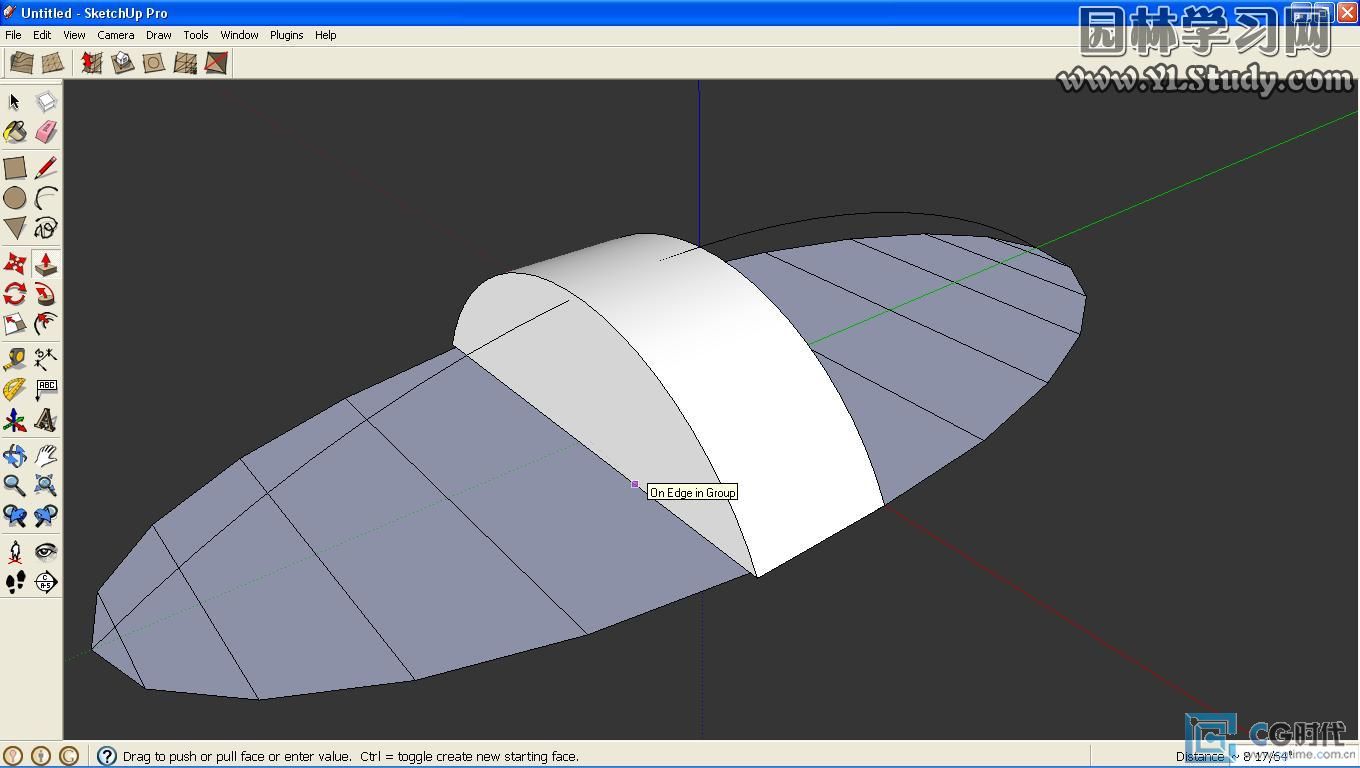The width and height of the screenshot is (1360, 768).
Task: Go to Previous camera view
Action: [14, 516]
